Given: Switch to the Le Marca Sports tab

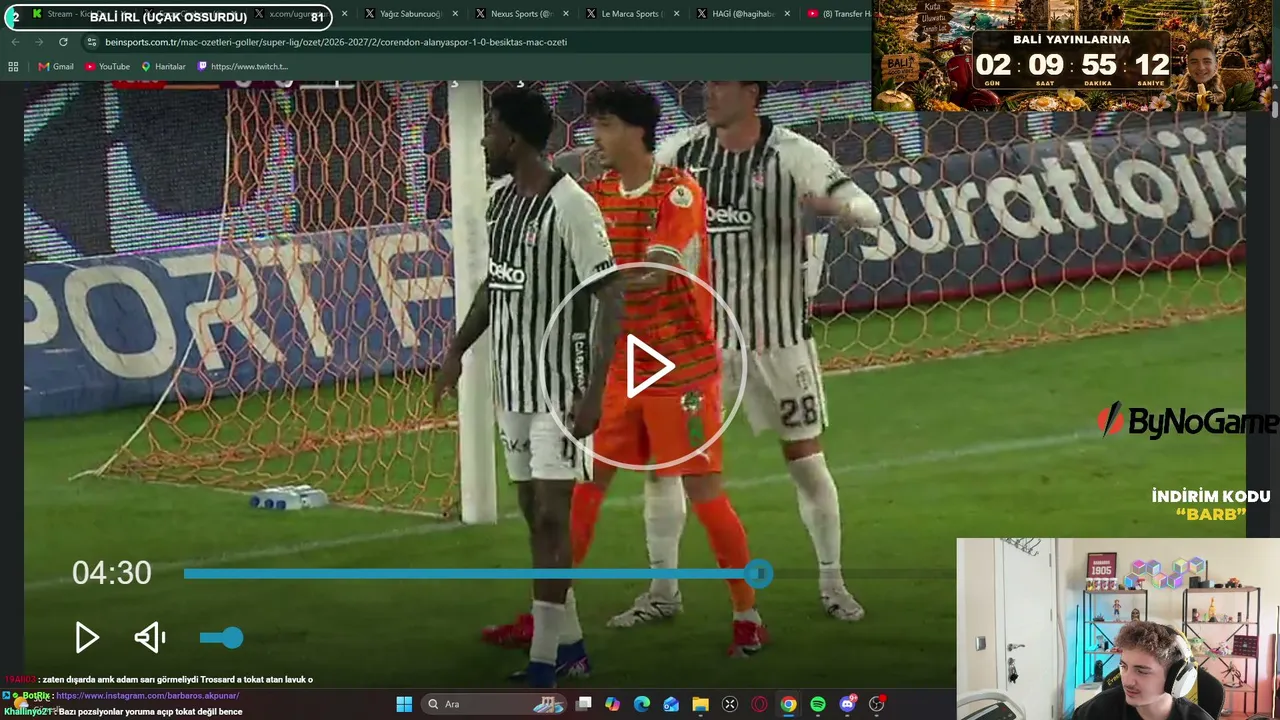Looking at the screenshot, I should click(x=624, y=14).
